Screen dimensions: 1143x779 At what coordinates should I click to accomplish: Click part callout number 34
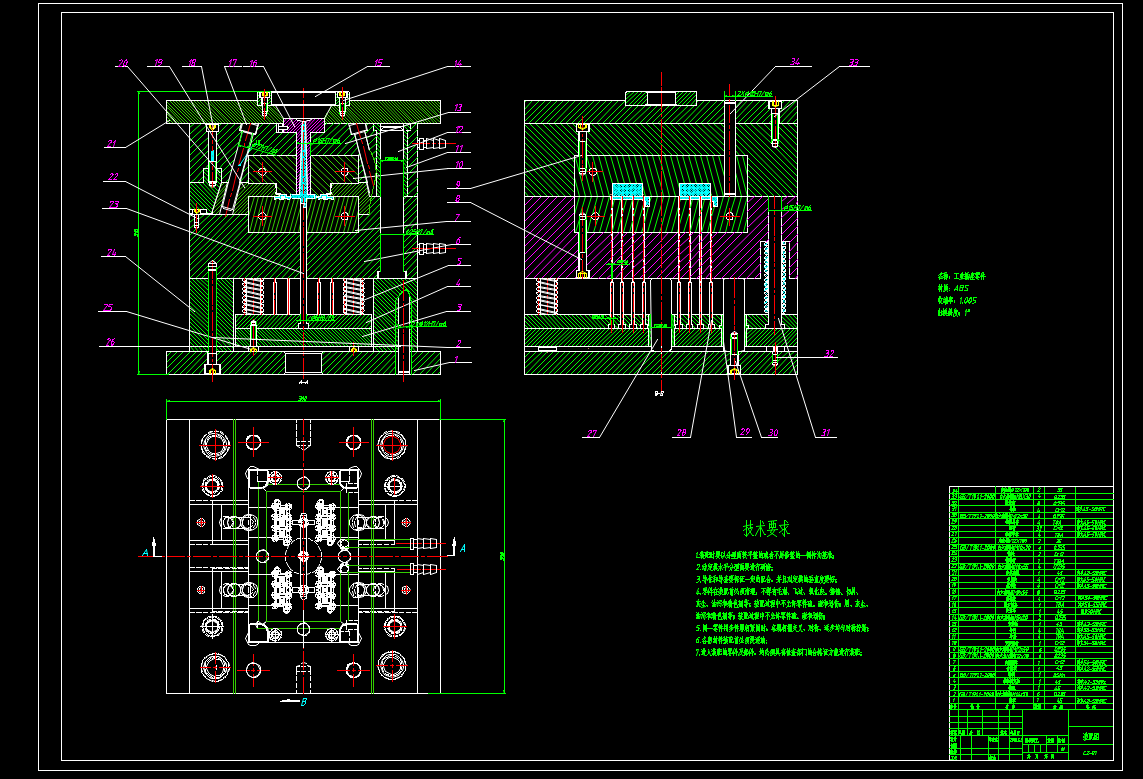[795, 62]
